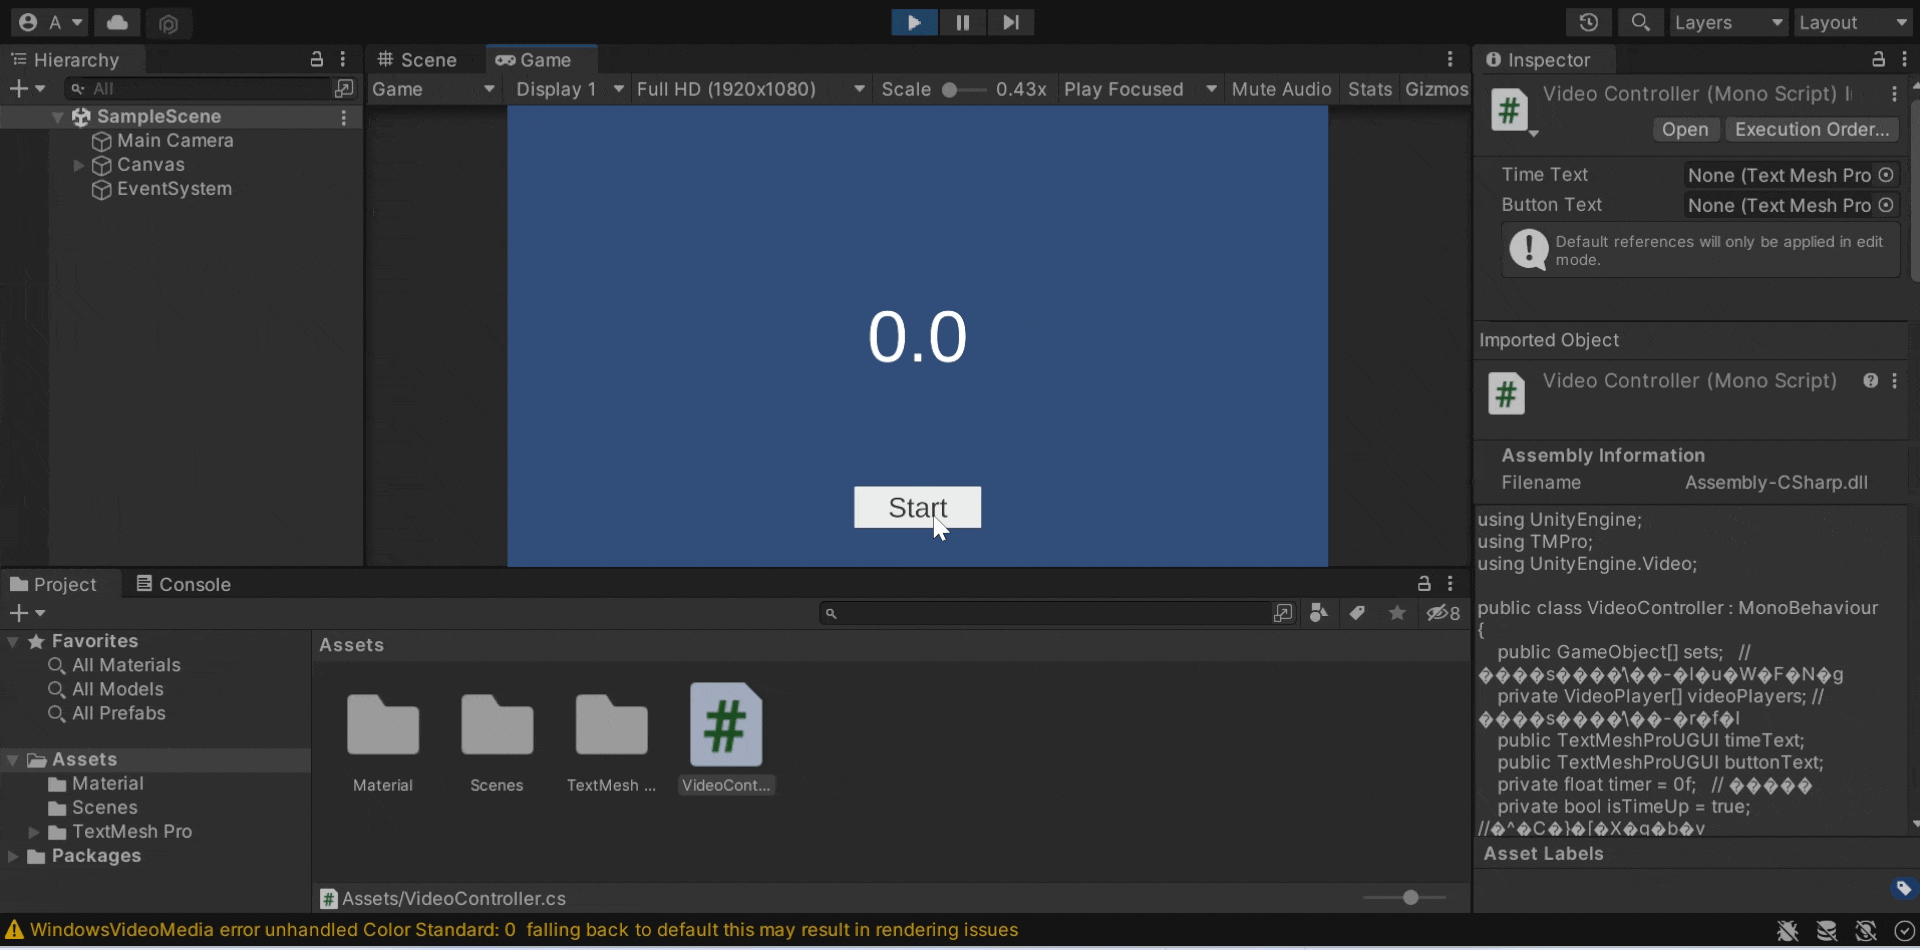Open the cloud services icon
The height and width of the screenshot is (950, 1920).
[x=118, y=22]
